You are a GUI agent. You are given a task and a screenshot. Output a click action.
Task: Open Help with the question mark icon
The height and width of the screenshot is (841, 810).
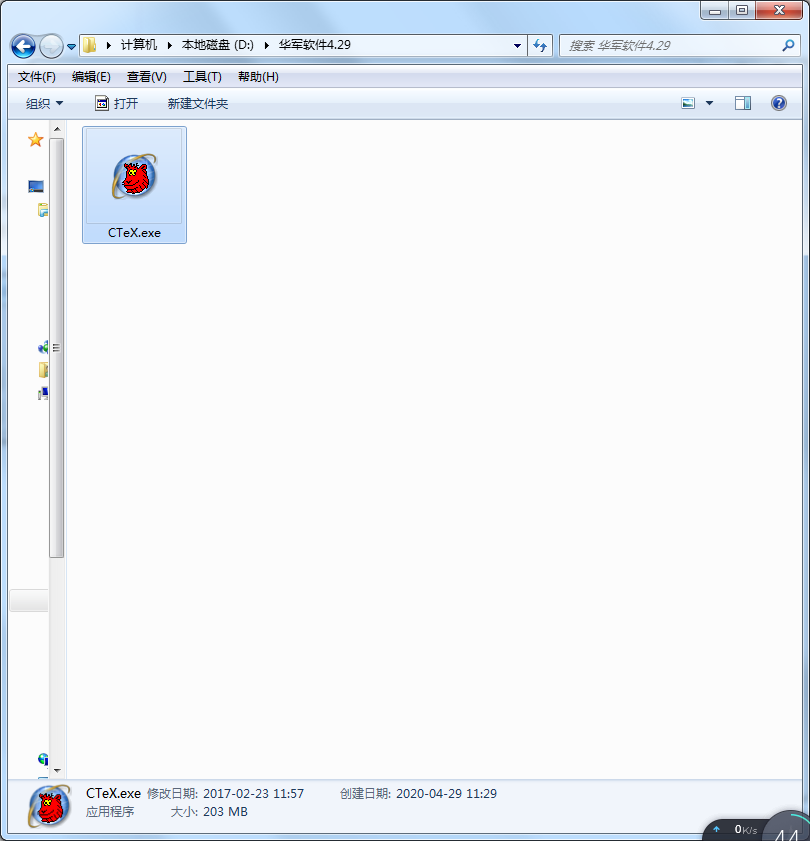(x=779, y=103)
